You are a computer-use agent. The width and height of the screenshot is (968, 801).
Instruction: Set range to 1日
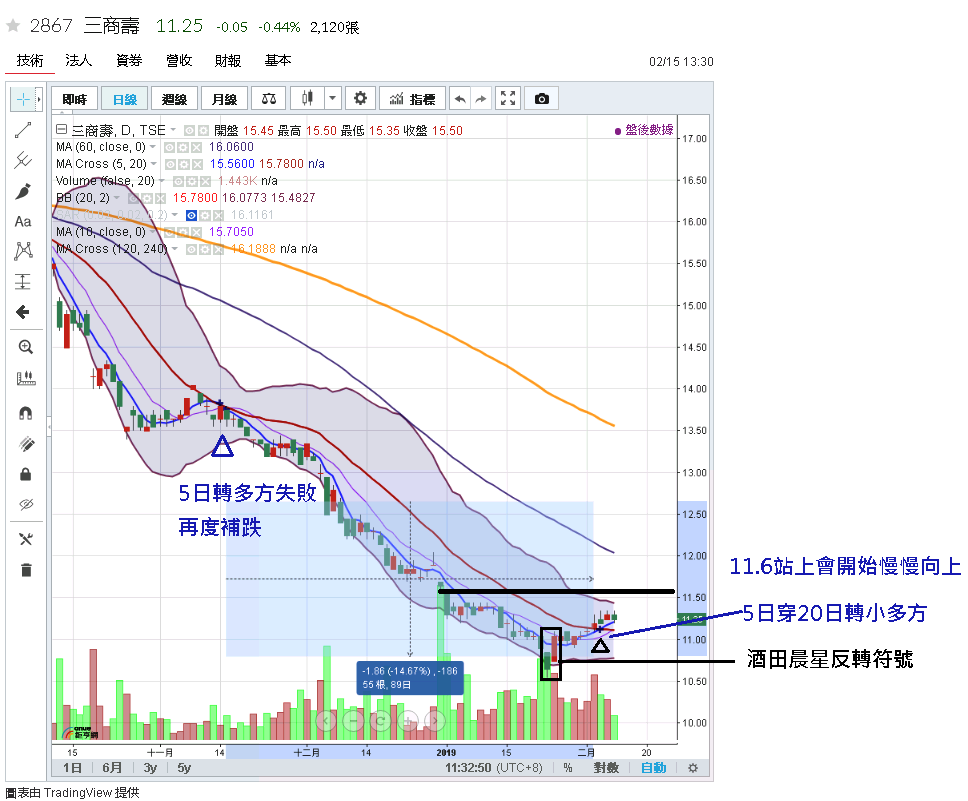tap(72, 768)
